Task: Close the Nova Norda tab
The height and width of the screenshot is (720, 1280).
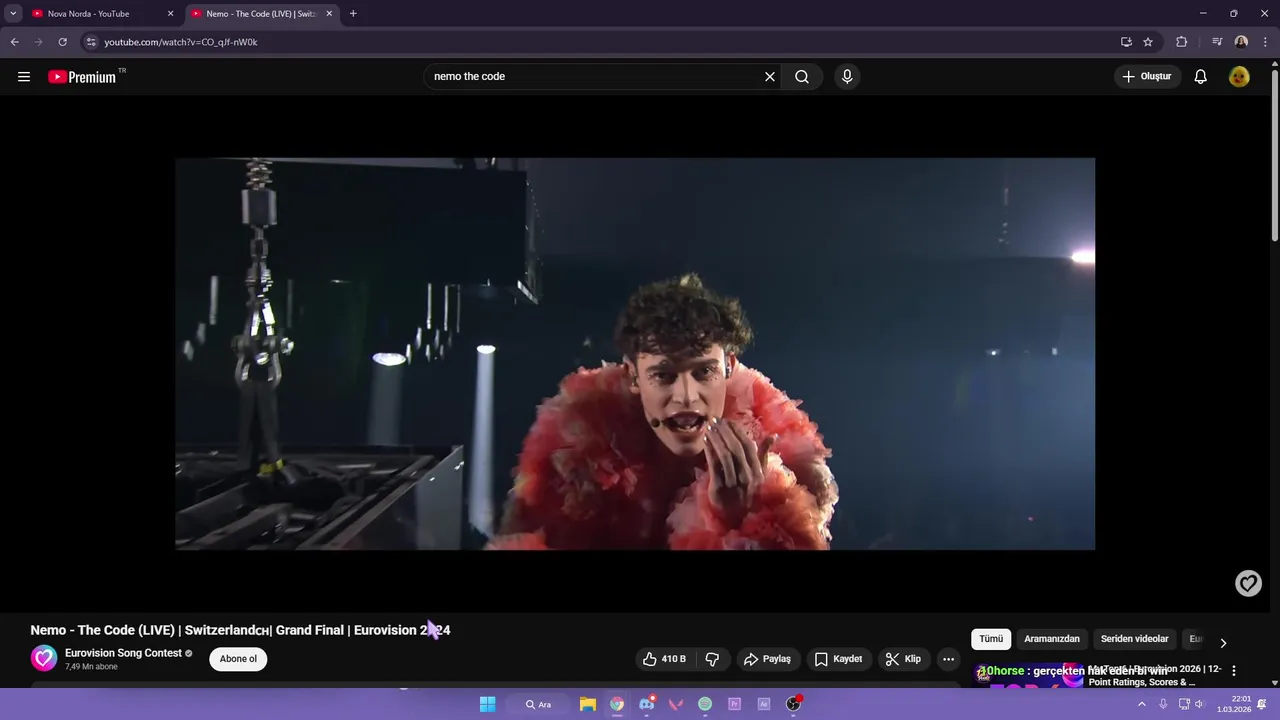Action: [x=170, y=14]
